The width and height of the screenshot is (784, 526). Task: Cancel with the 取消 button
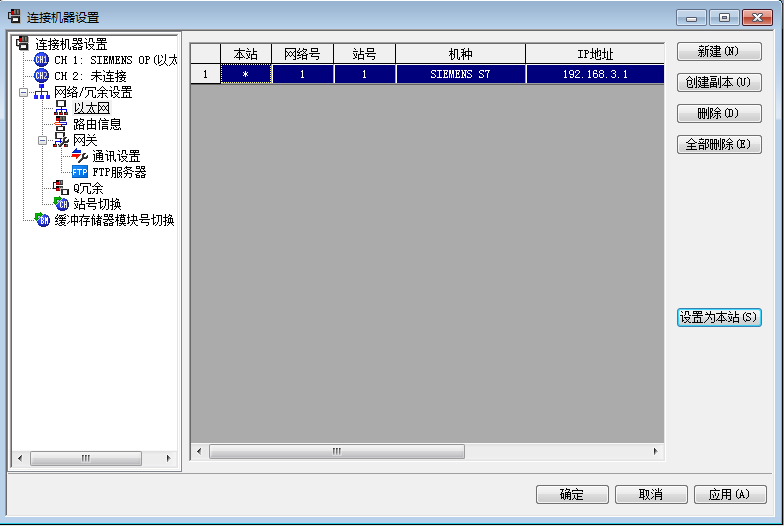click(x=651, y=494)
